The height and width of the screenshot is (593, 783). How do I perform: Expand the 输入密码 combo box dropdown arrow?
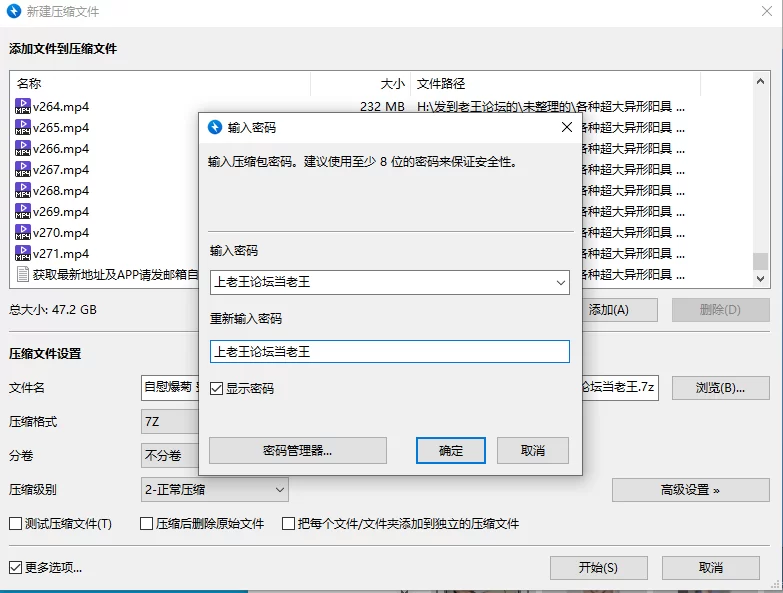[x=561, y=283]
